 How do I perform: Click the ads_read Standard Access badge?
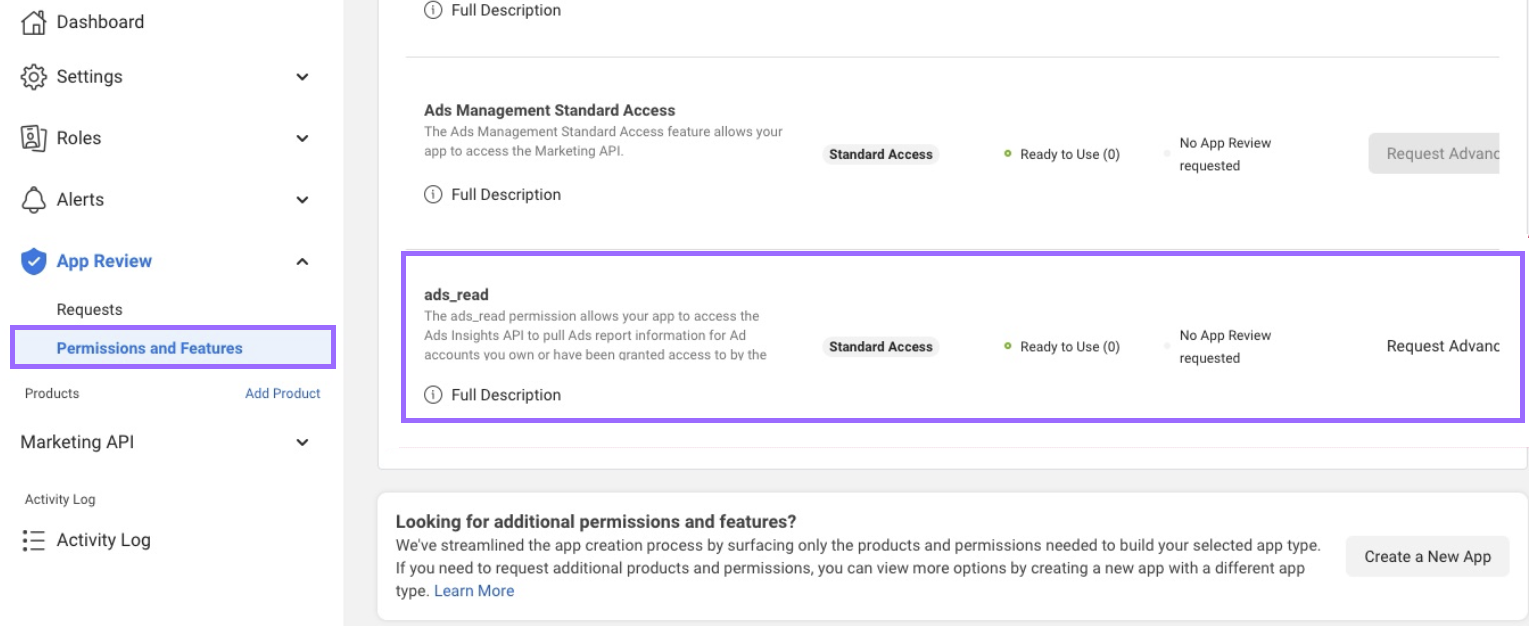tap(880, 347)
